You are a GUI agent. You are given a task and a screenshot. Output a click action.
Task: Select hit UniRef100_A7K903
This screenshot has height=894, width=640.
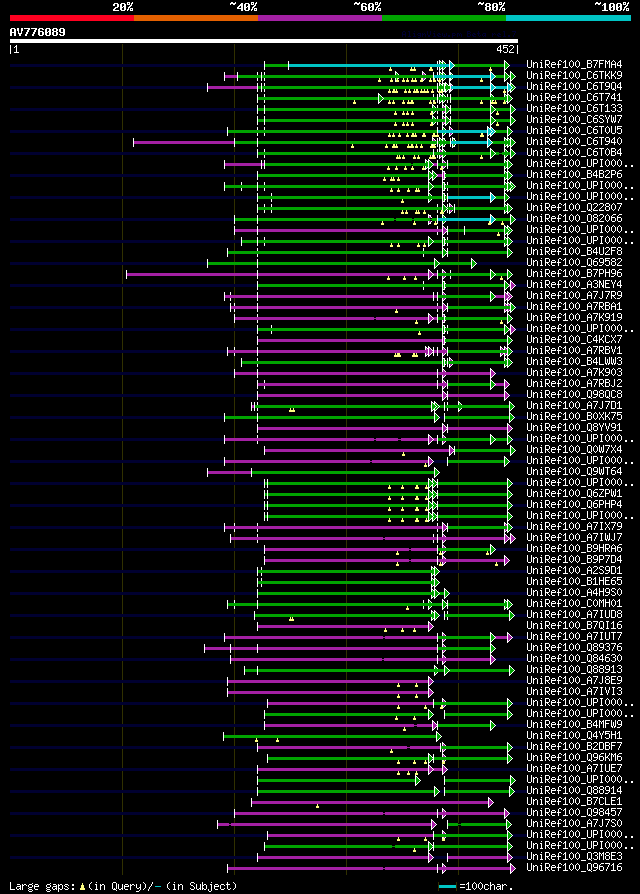574,373
